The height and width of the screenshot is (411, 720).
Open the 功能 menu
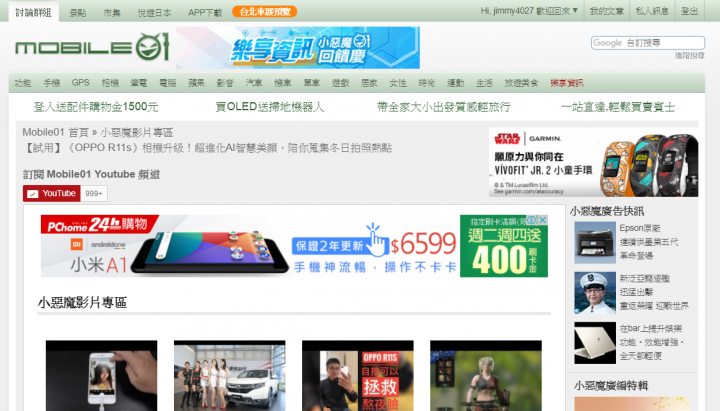(x=22, y=83)
